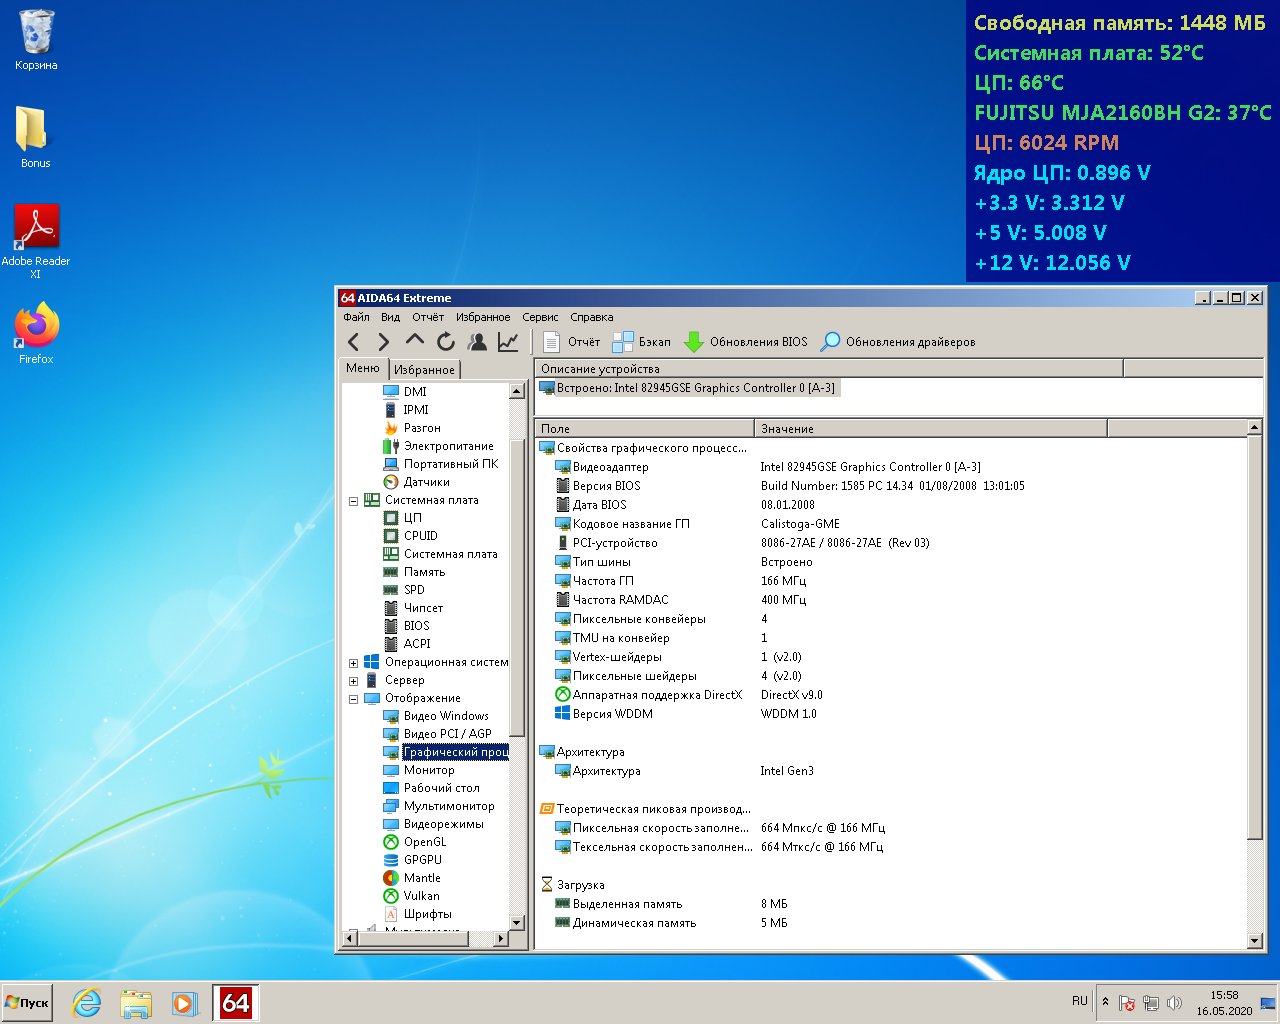
Task: Open the user manager icon in toolbar
Action: click(x=477, y=342)
